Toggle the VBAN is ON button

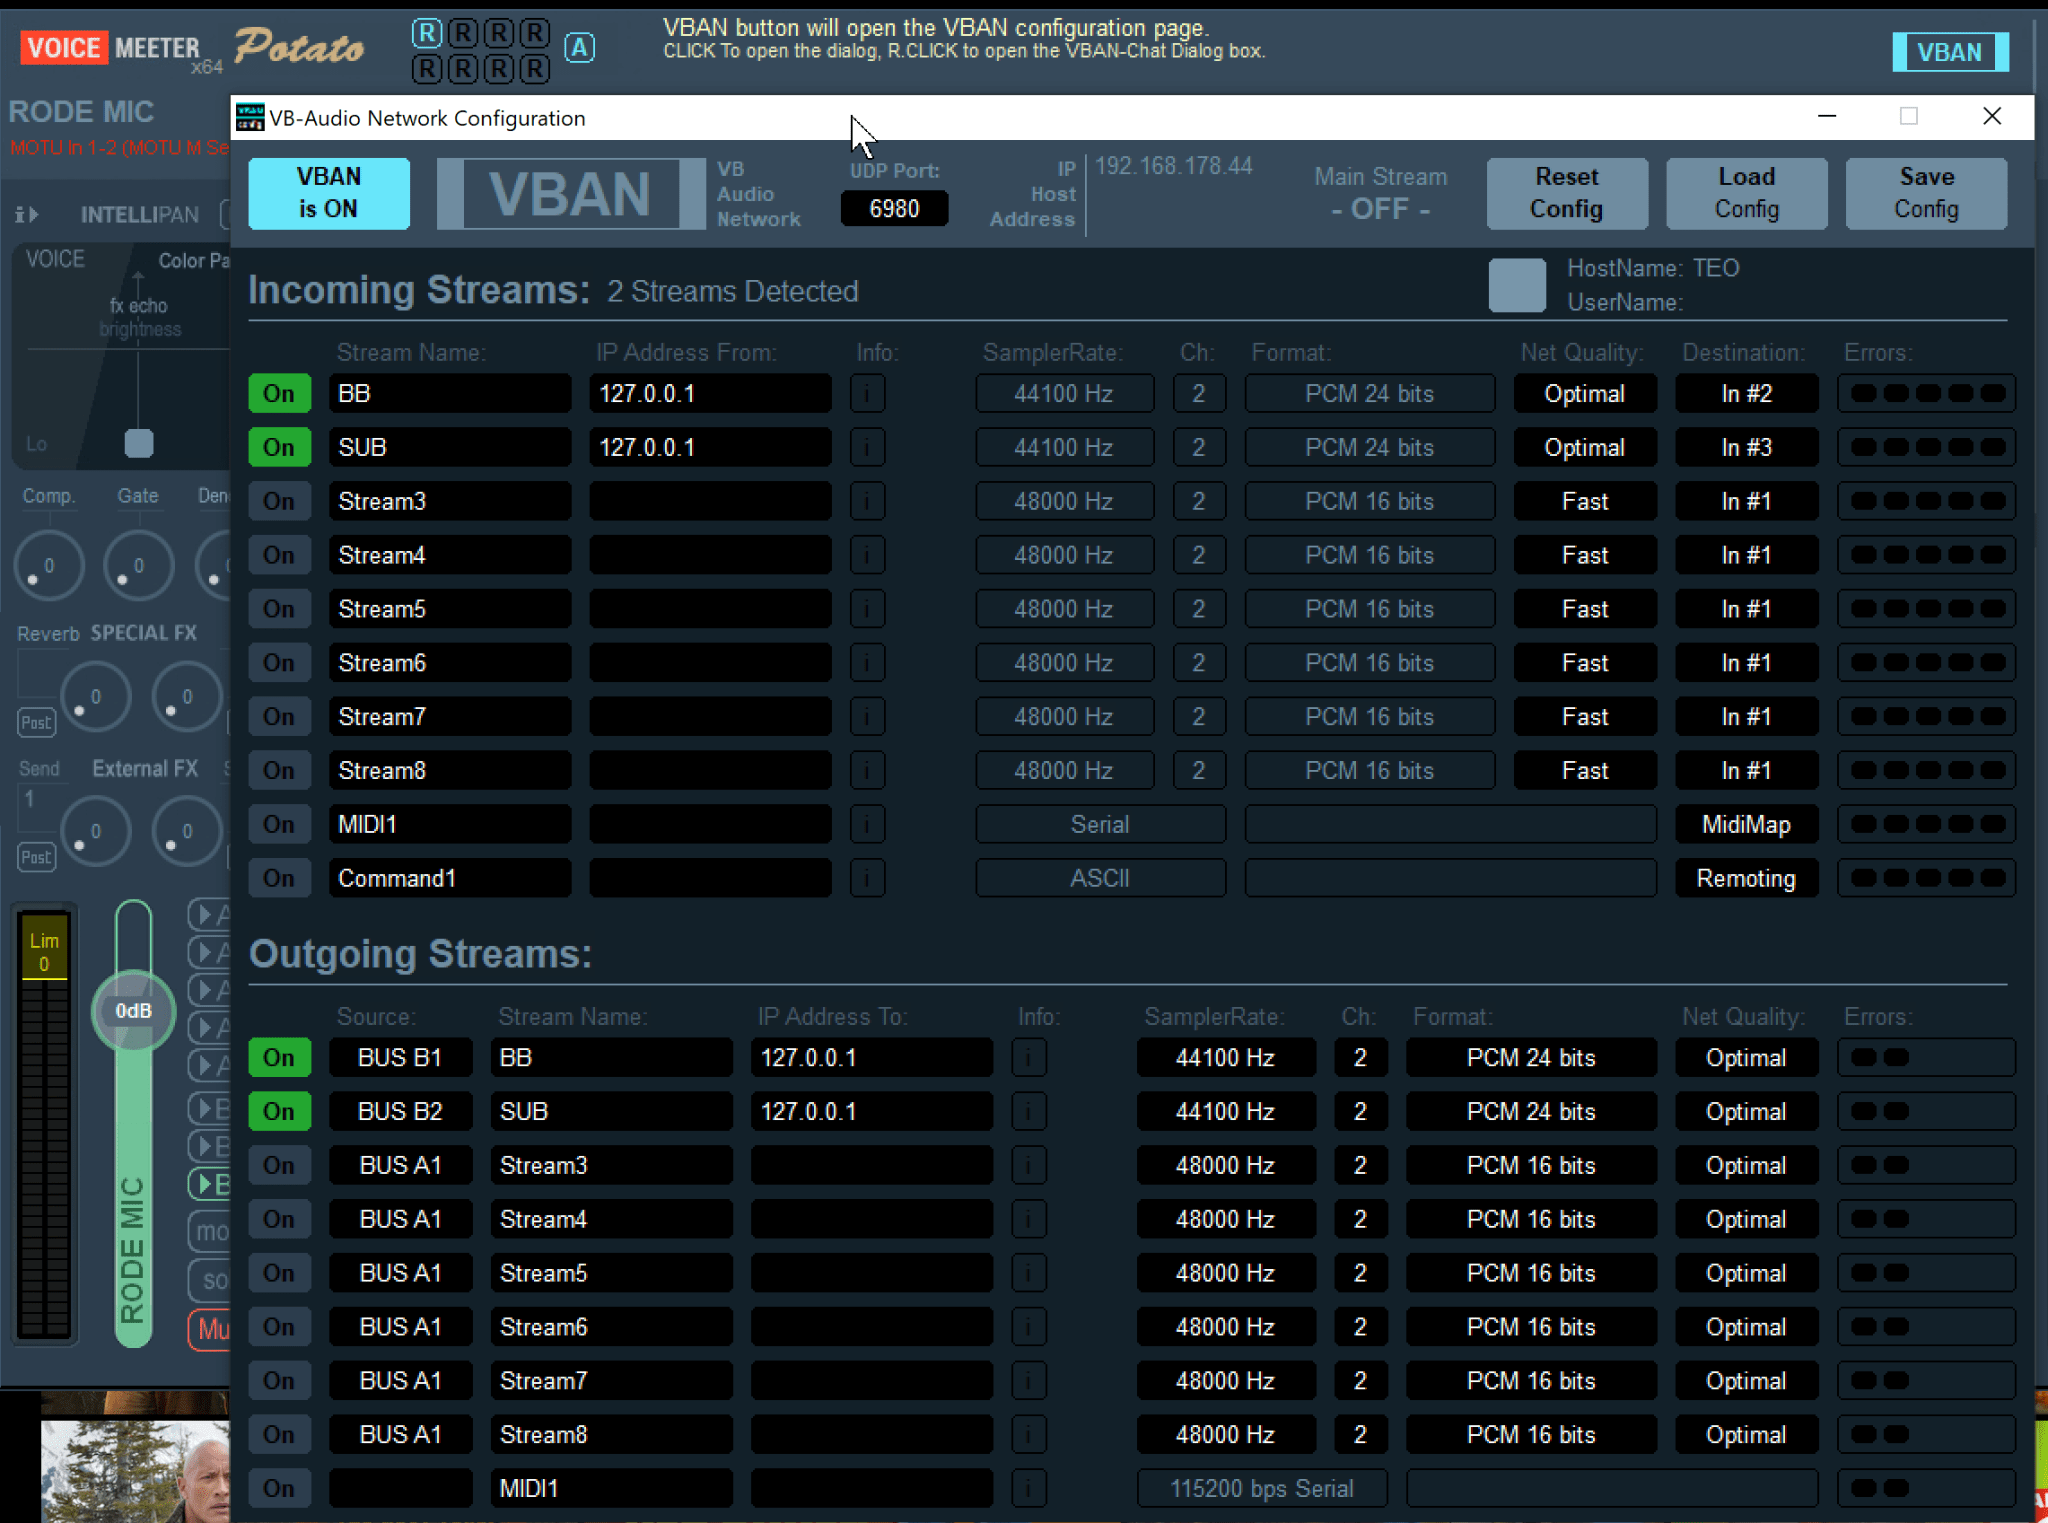click(328, 193)
